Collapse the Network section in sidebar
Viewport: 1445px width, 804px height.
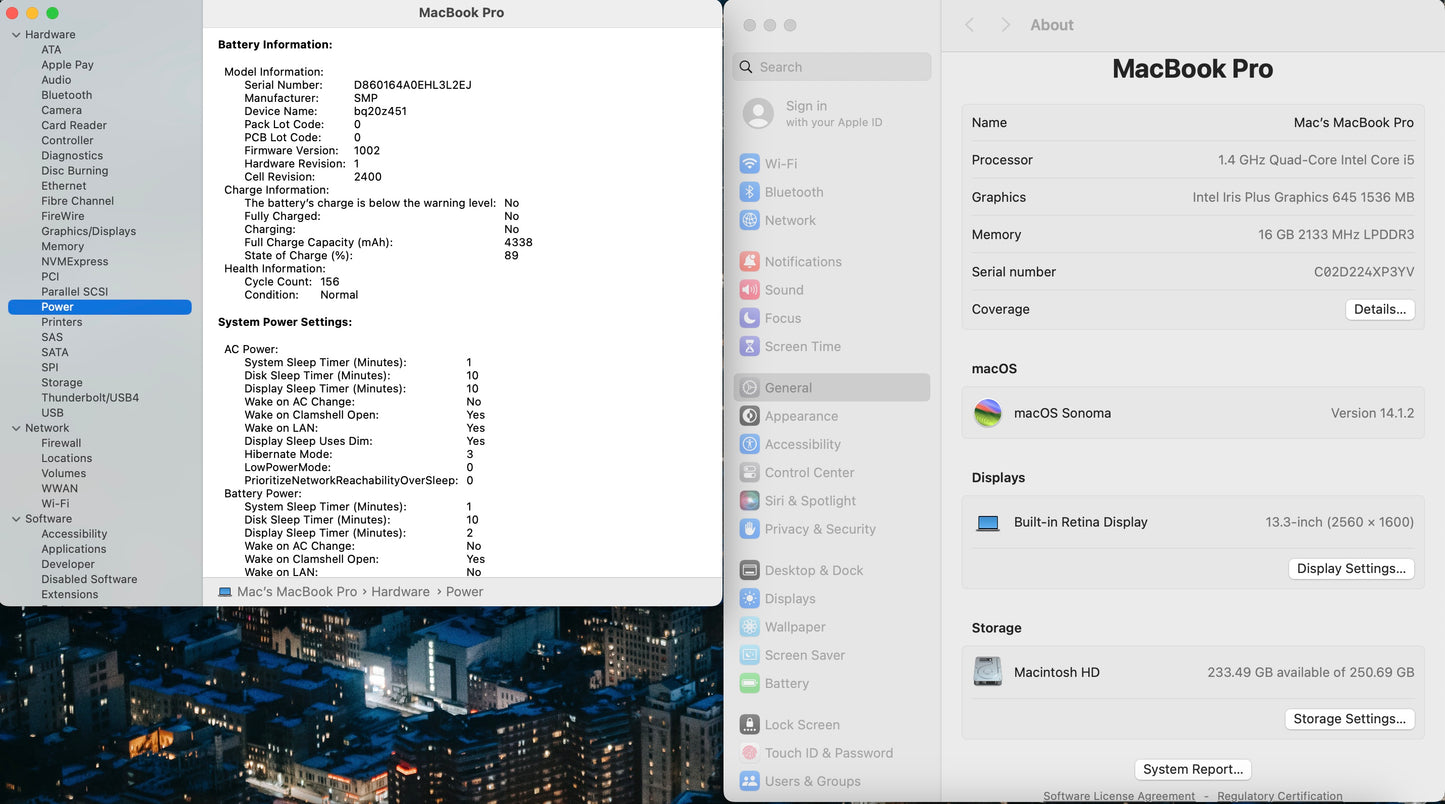(x=16, y=428)
